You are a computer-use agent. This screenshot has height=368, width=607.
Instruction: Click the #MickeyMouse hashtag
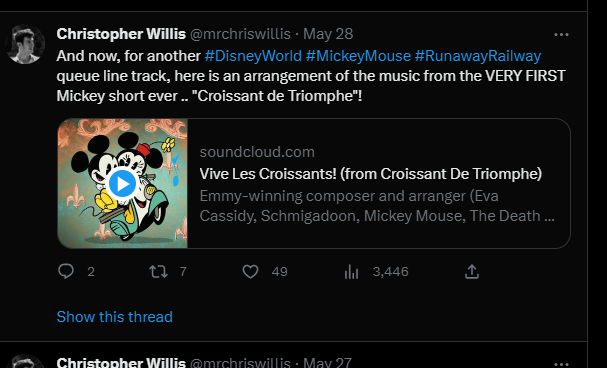click(x=358, y=56)
